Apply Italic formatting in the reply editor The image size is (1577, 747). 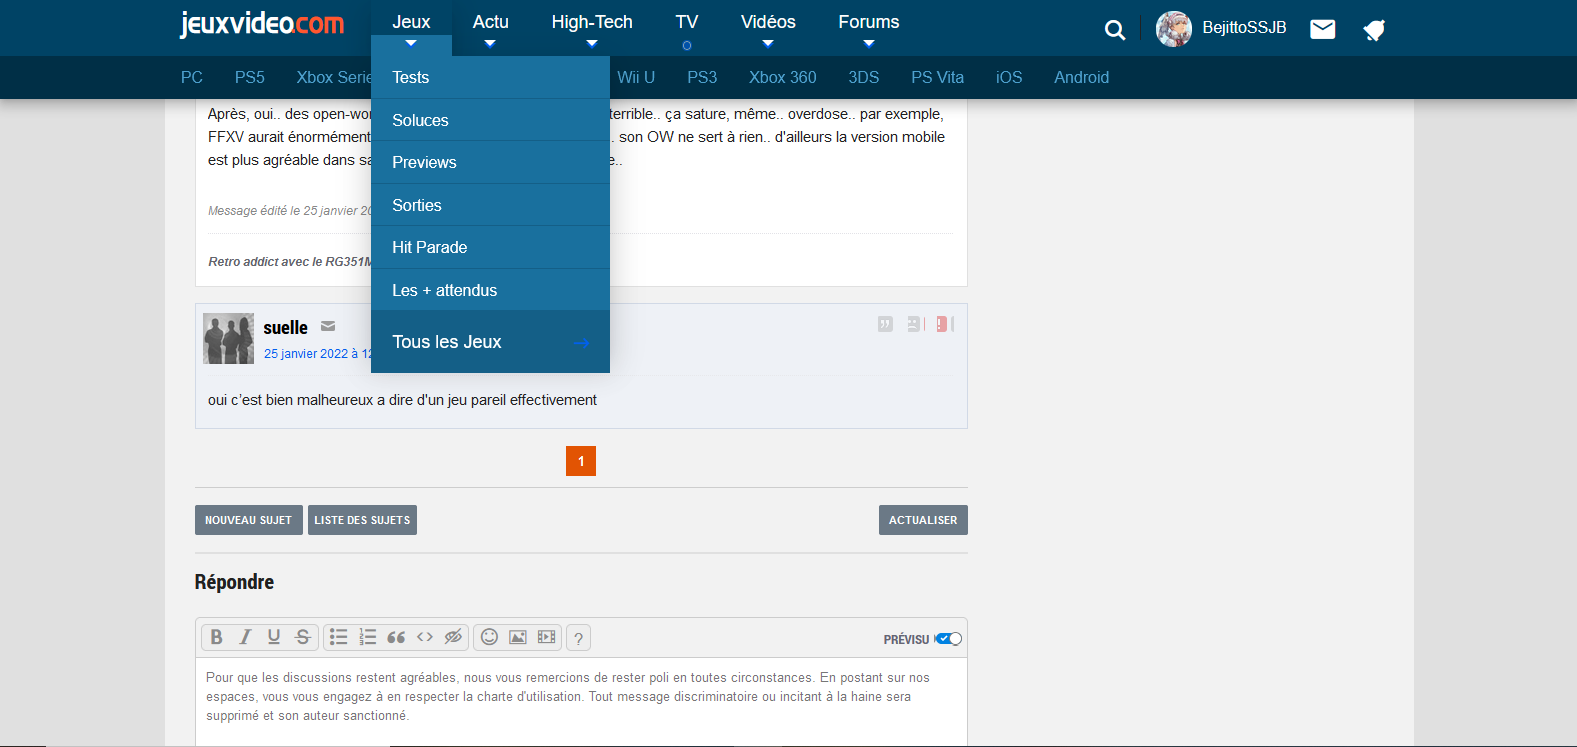point(245,637)
